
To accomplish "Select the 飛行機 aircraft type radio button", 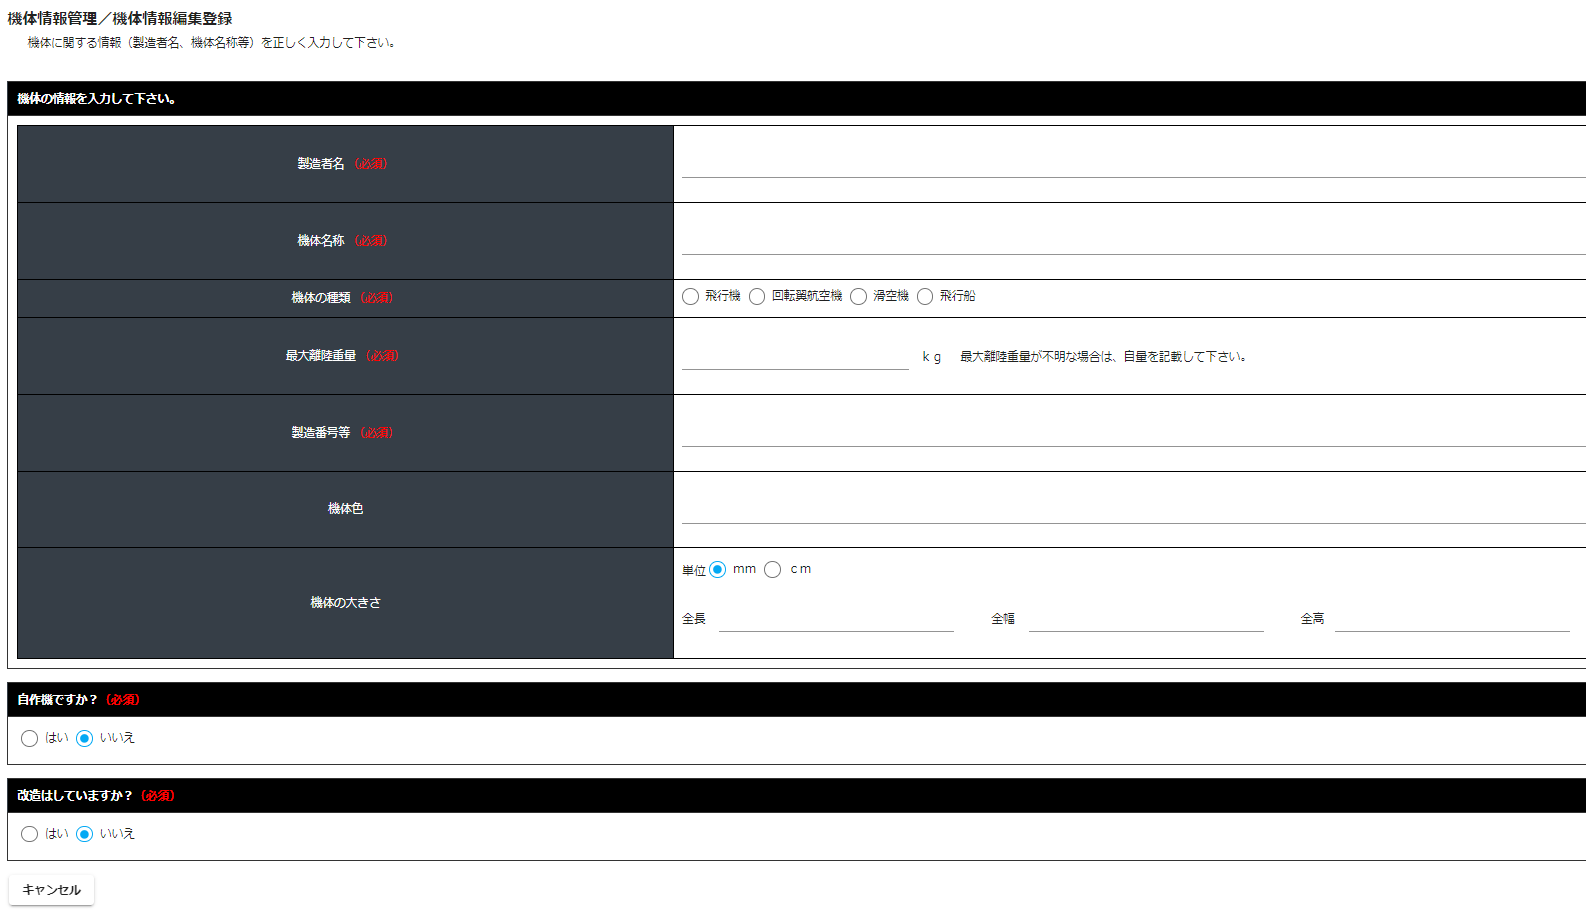I will tap(690, 297).
